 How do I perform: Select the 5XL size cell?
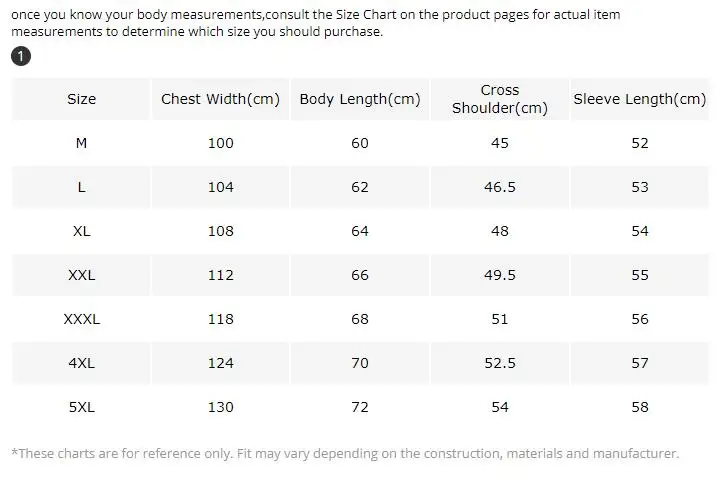pos(81,407)
